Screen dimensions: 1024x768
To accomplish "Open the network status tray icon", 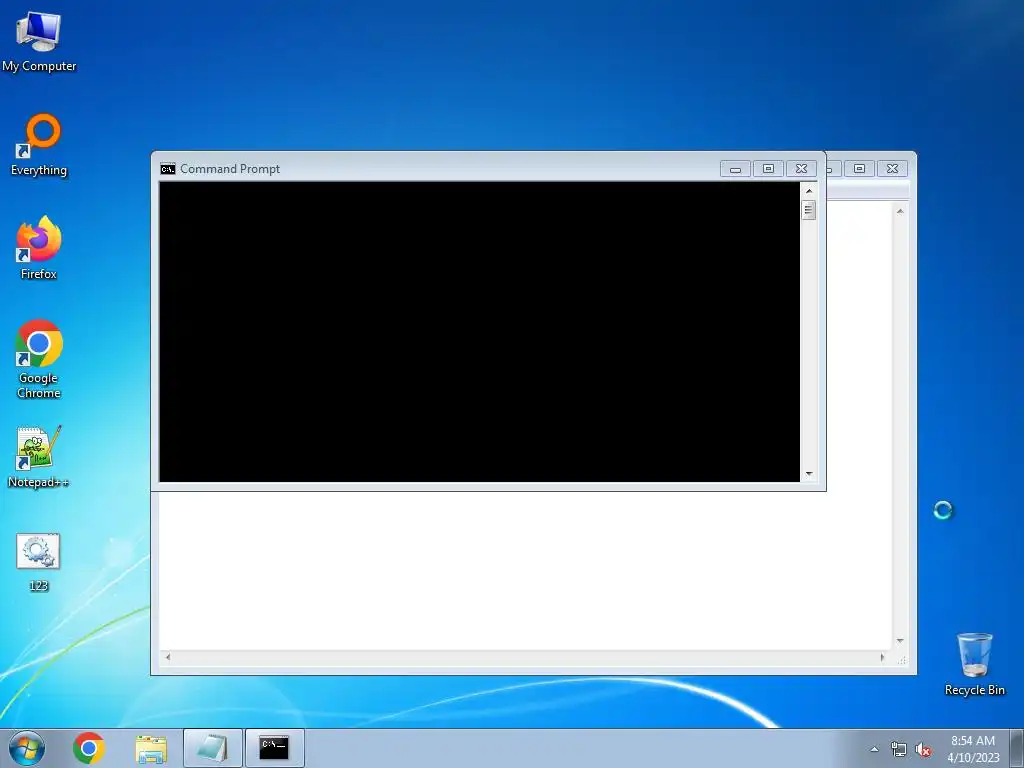I will click(899, 750).
